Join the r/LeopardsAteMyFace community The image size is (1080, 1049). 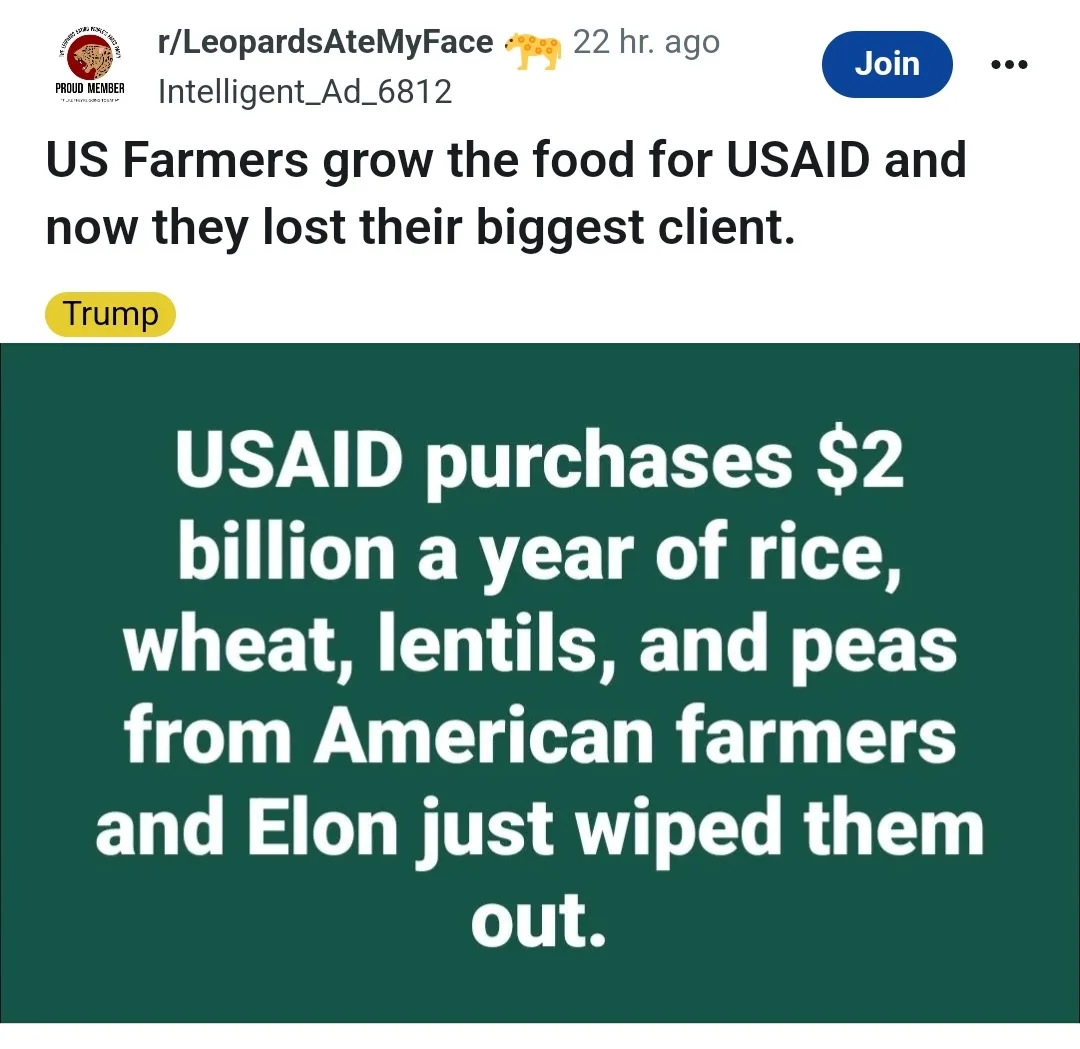click(887, 64)
